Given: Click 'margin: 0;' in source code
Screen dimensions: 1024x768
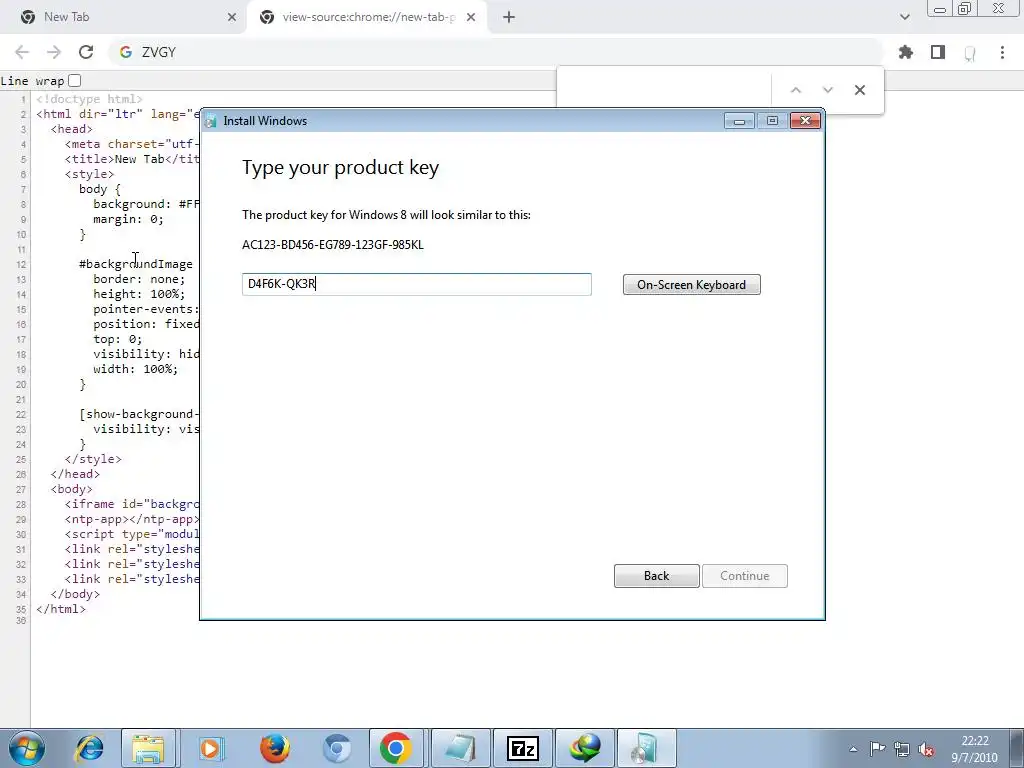Looking at the screenshot, I should click(x=128, y=219).
